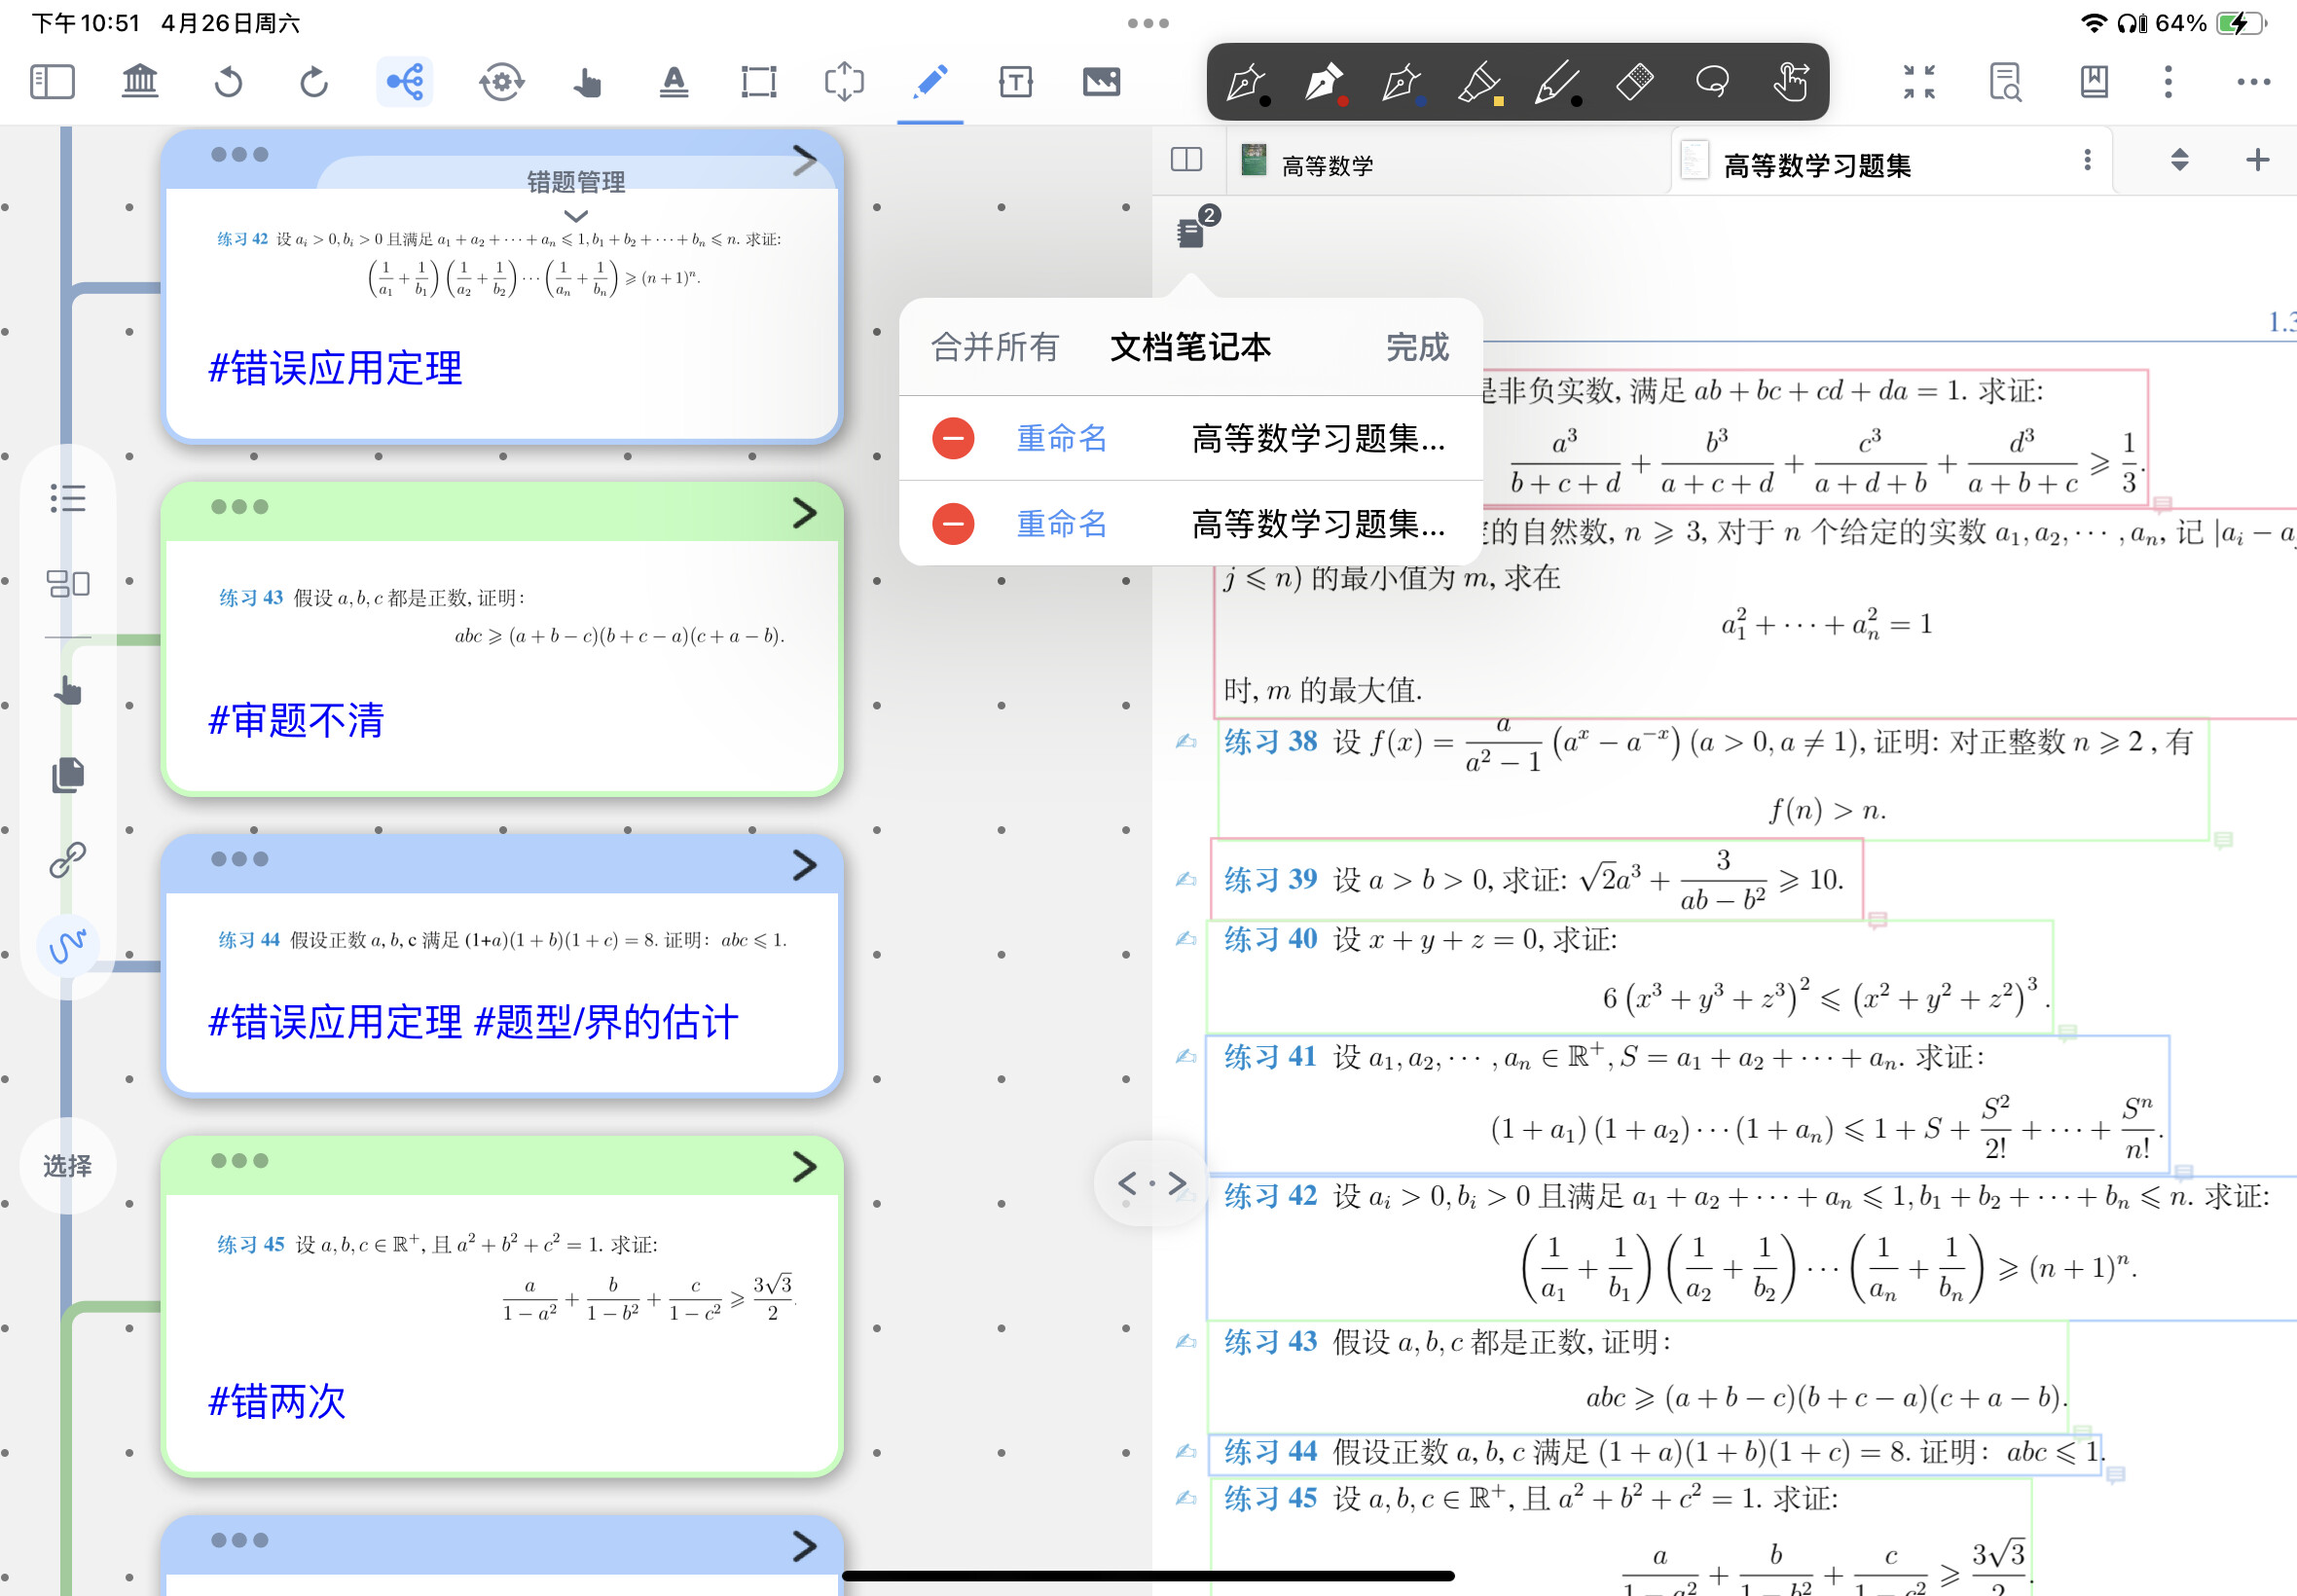Open the text box tool
Viewport: 2297px width, 1596px height.
[1015, 81]
